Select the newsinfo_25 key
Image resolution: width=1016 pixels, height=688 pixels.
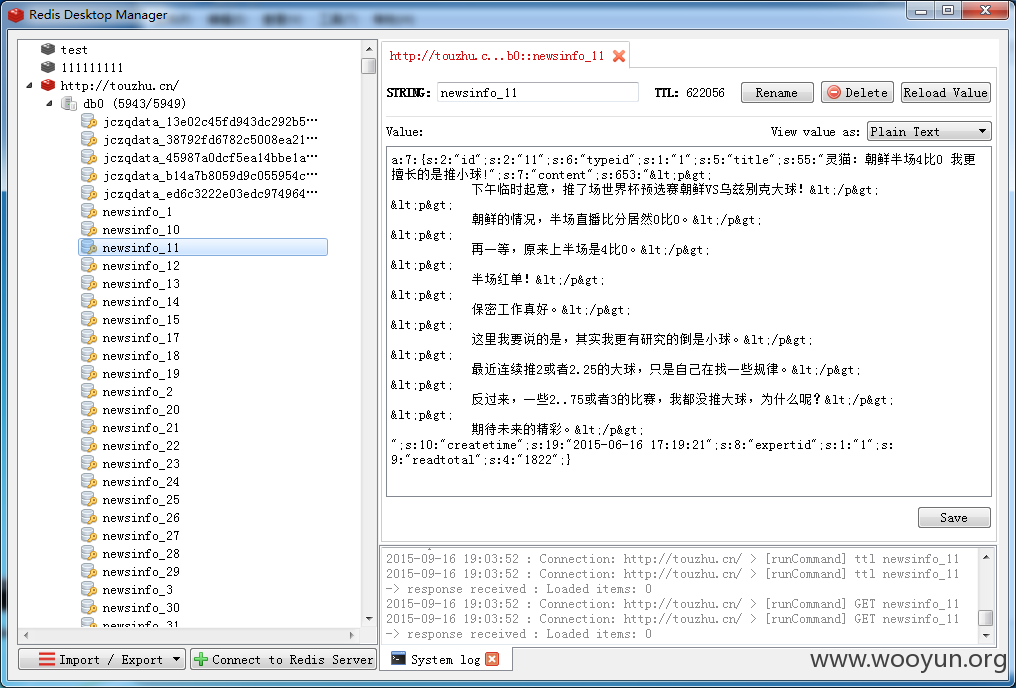[x=141, y=500]
